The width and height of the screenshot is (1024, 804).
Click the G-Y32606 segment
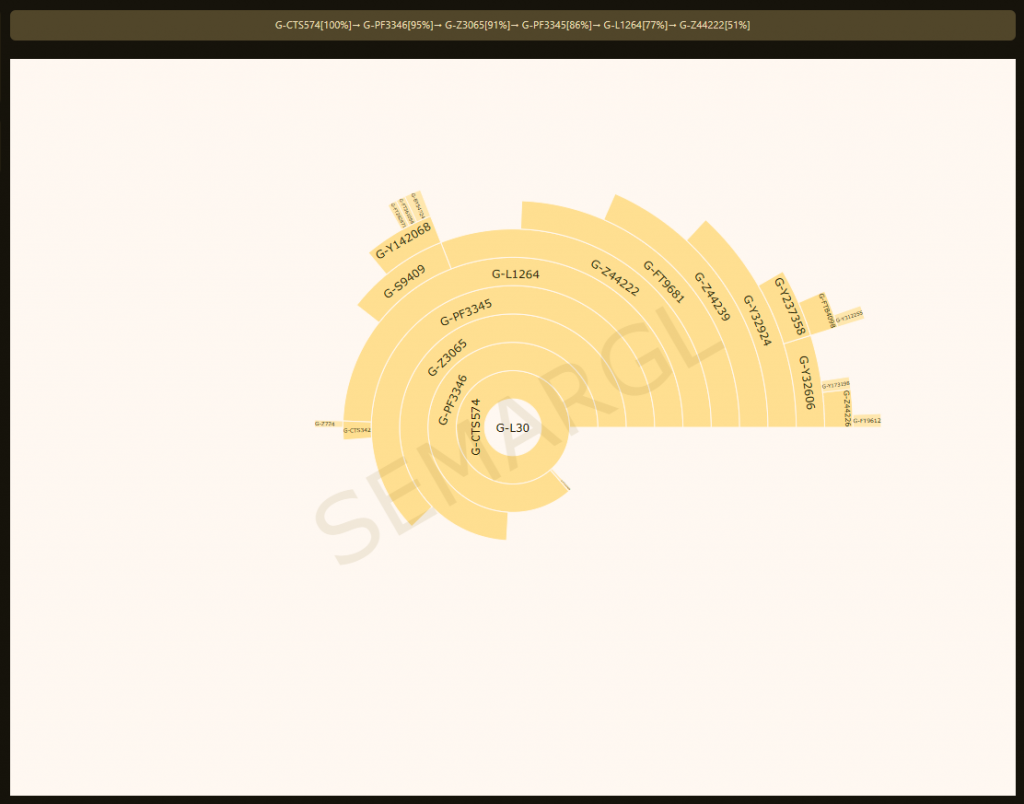[807, 382]
